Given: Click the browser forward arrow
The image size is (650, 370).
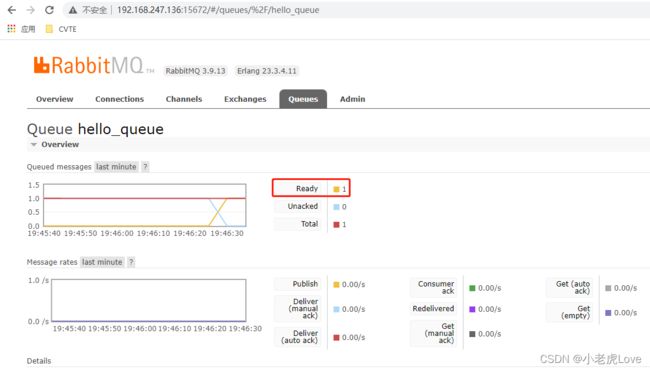Looking at the screenshot, I should click(x=30, y=10).
